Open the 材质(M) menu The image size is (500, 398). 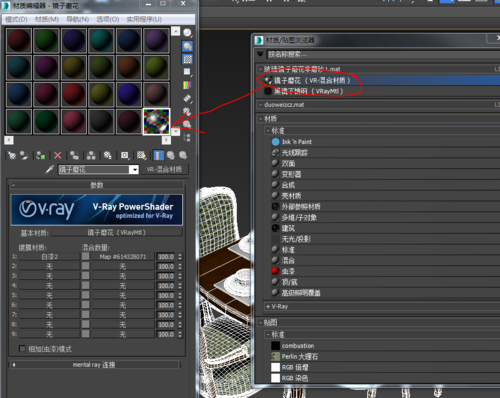(x=47, y=19)
